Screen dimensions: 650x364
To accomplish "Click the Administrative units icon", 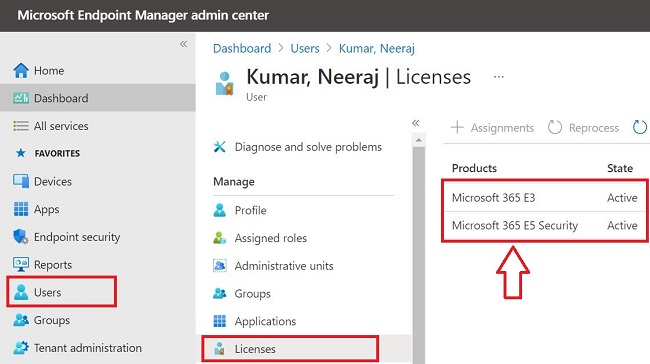I will pyautogui.click(x=220, y=266).
